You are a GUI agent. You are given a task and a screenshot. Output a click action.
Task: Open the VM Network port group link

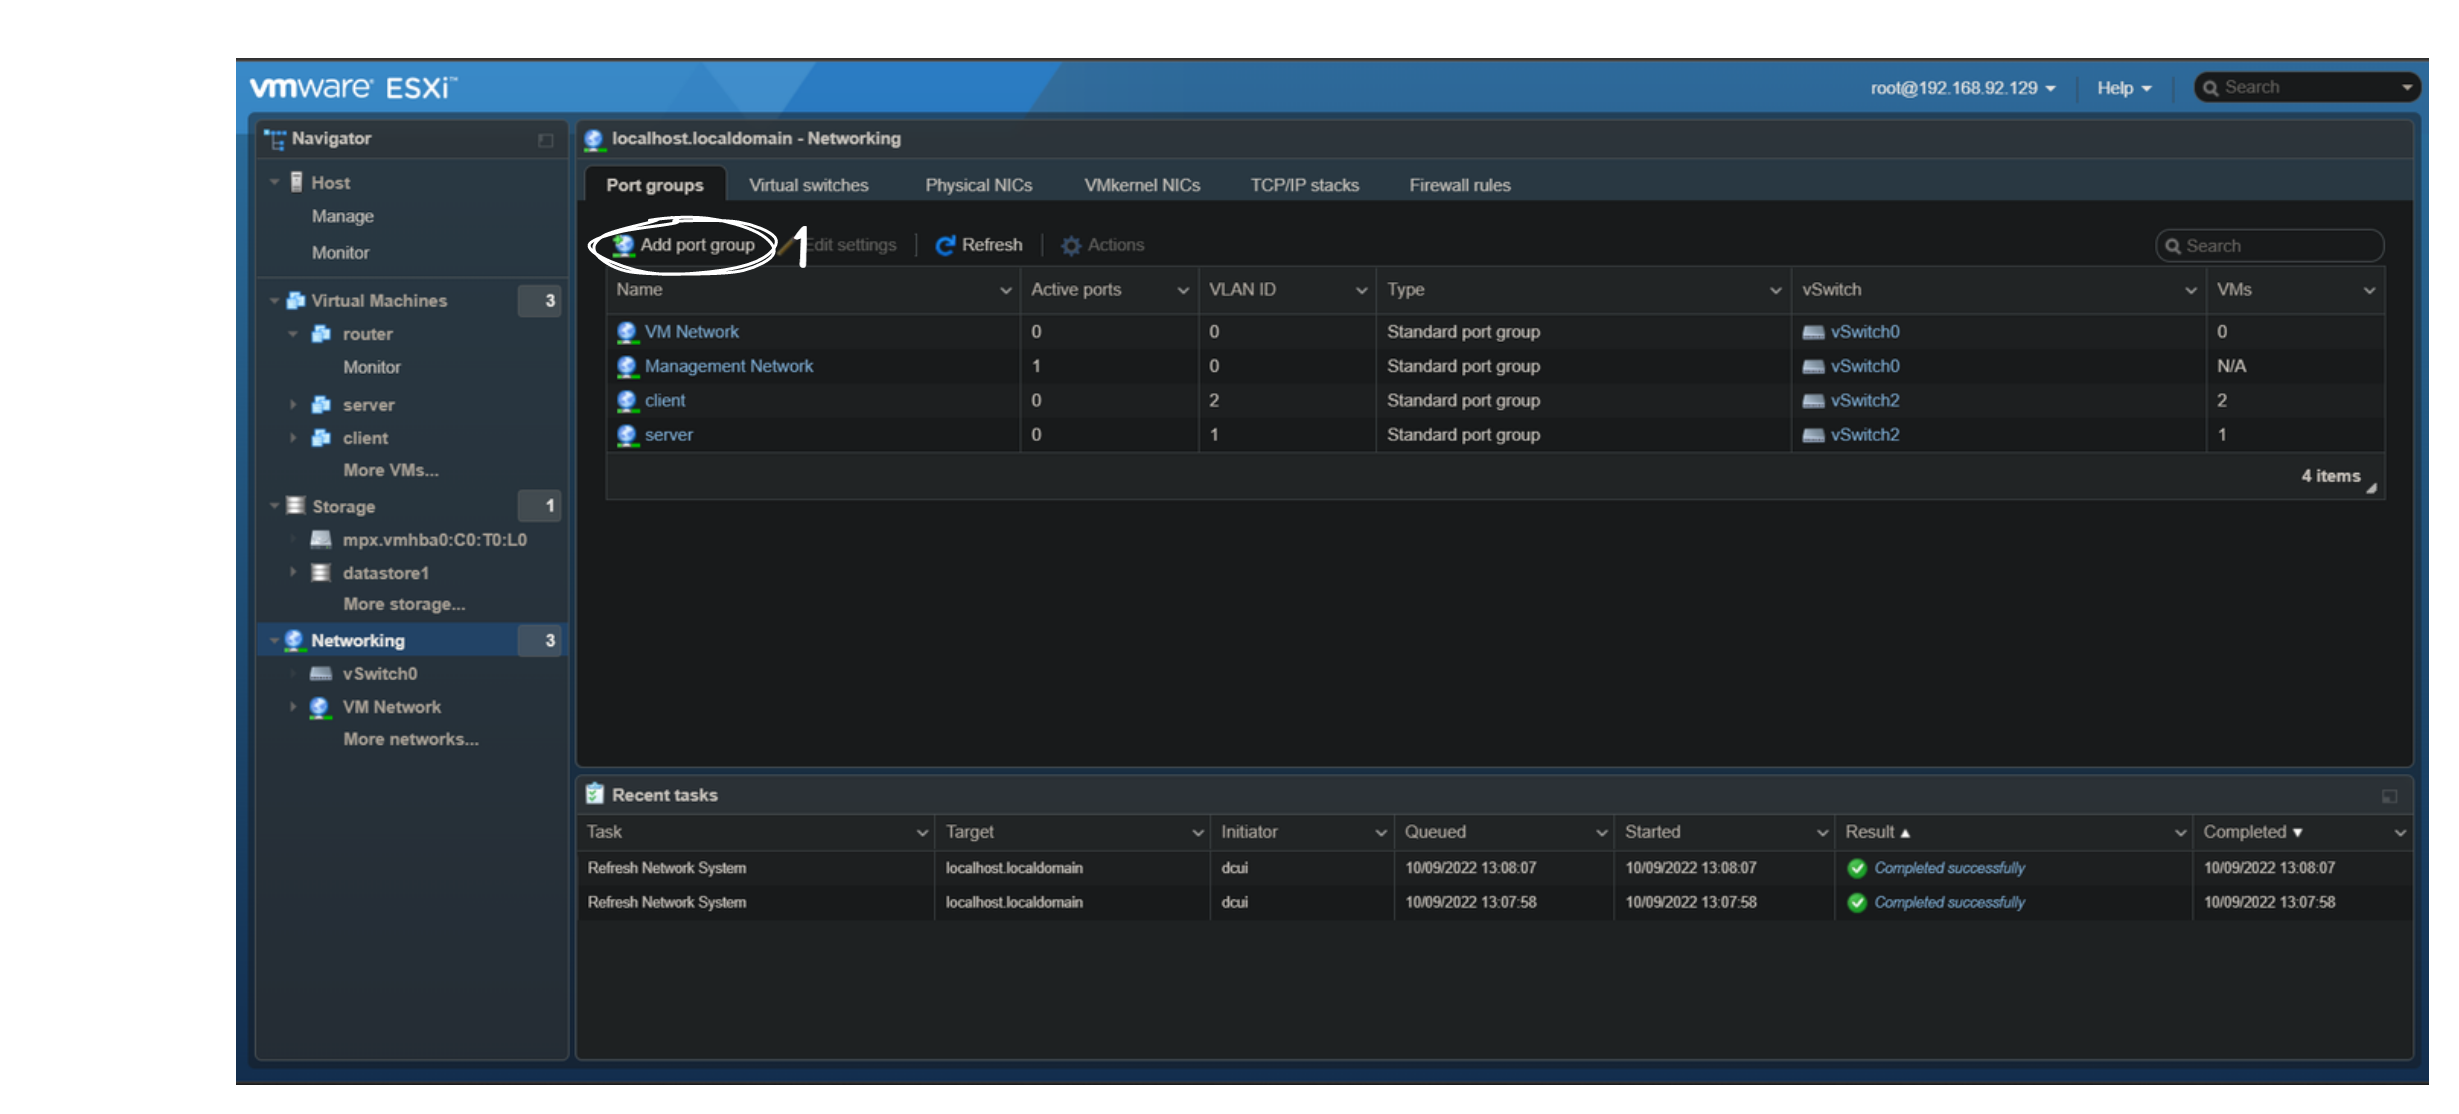coord(692,331)
